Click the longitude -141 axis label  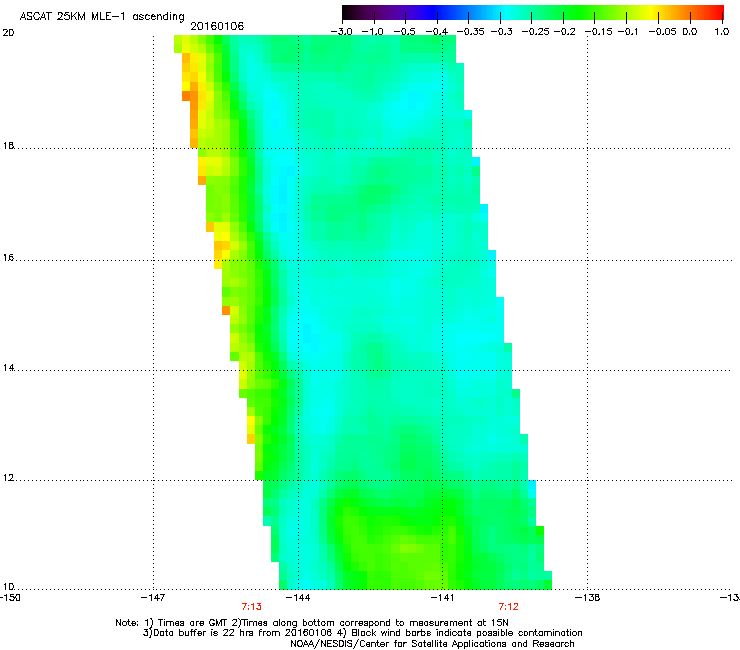pos(442,598)
